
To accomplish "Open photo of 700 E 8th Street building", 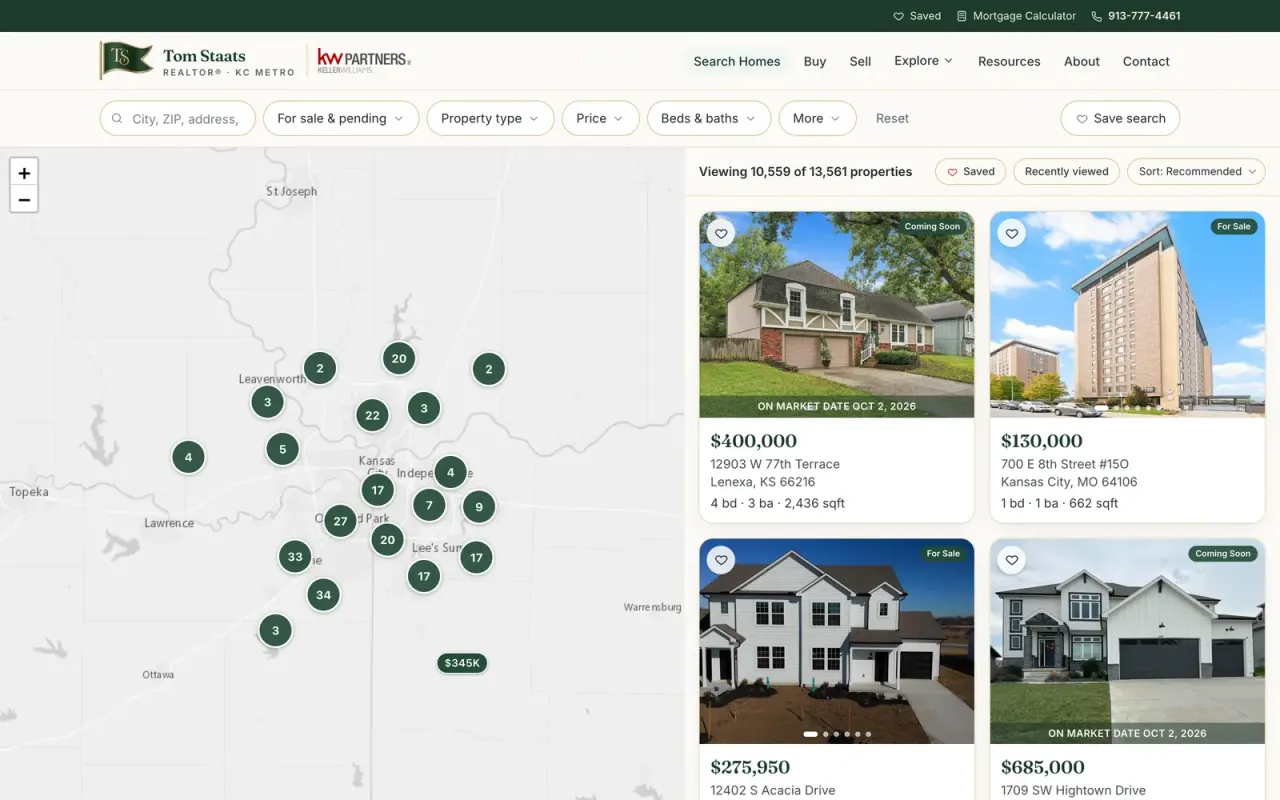I will [1127, 314].
